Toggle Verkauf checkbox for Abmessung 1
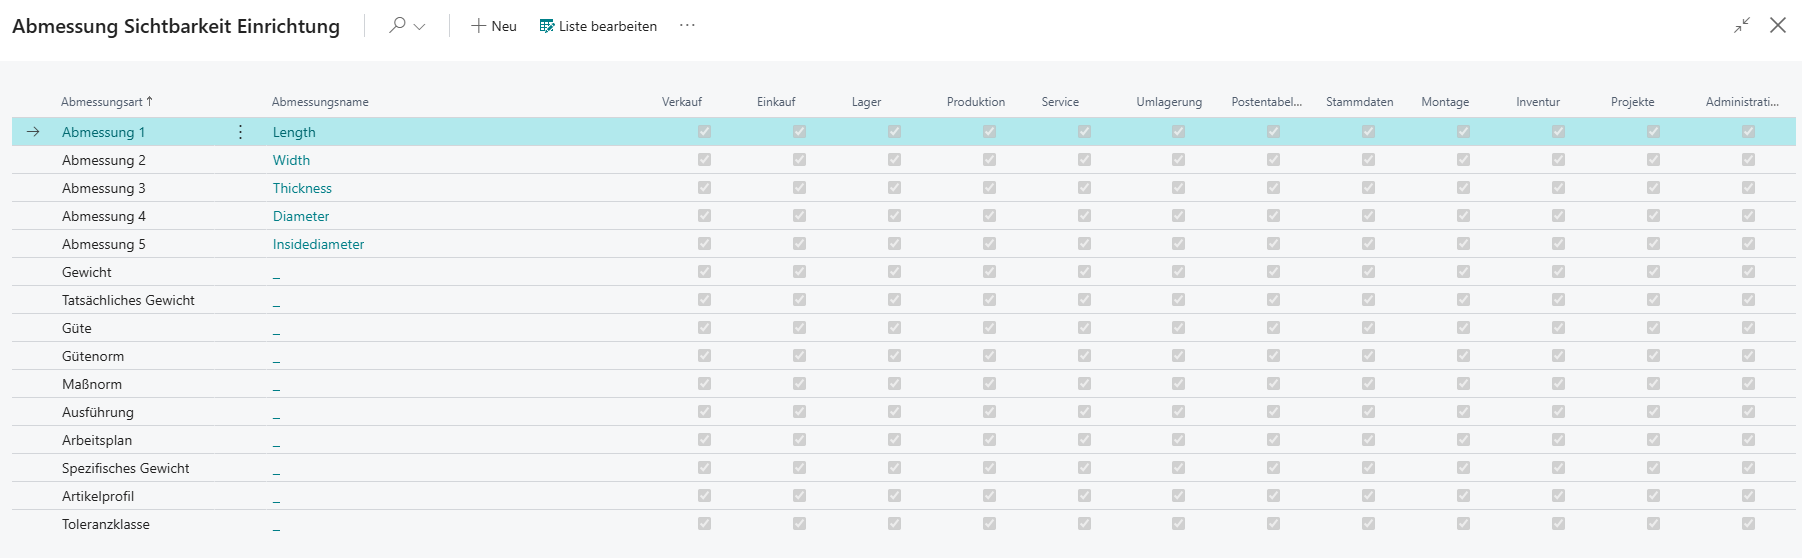The height and width of the screenshot is (558, 1802). pos(704,132)
